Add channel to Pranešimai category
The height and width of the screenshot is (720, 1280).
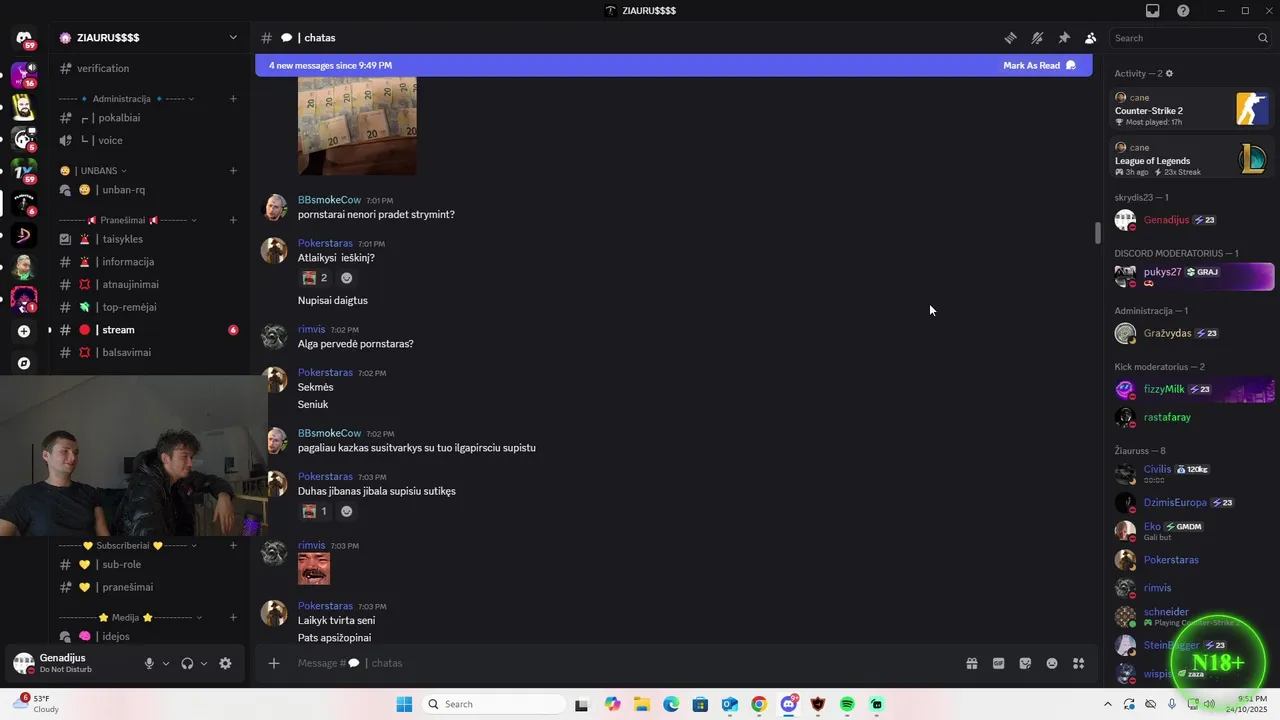click(233, 220)
